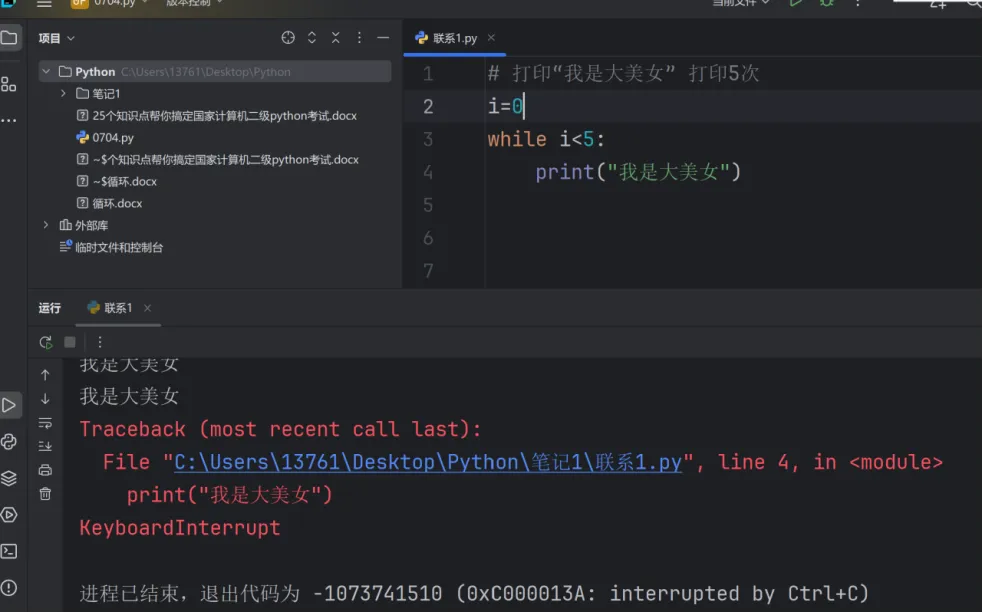The width and height of the screenshot is (983, 613).
Task: Click the 进程已结束 exit code line
Action: pyautogui.click(x=474, y=593)
